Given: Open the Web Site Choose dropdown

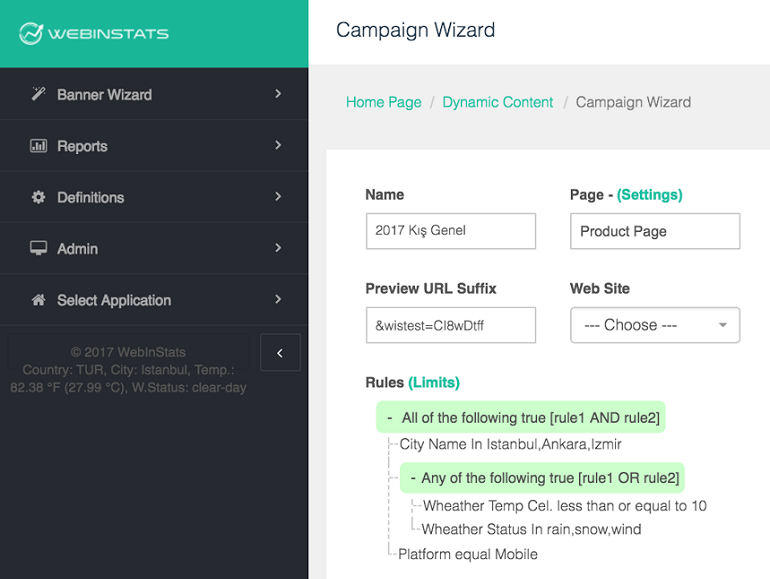Looking at the screenshot, I should pos(655,325).
